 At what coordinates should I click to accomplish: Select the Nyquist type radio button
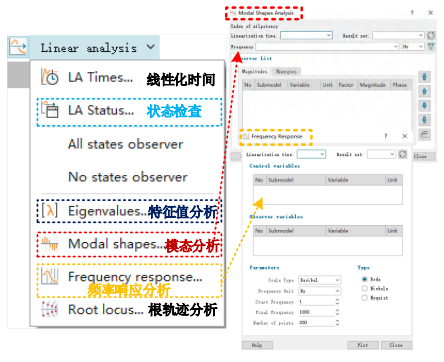coord(364,298)
